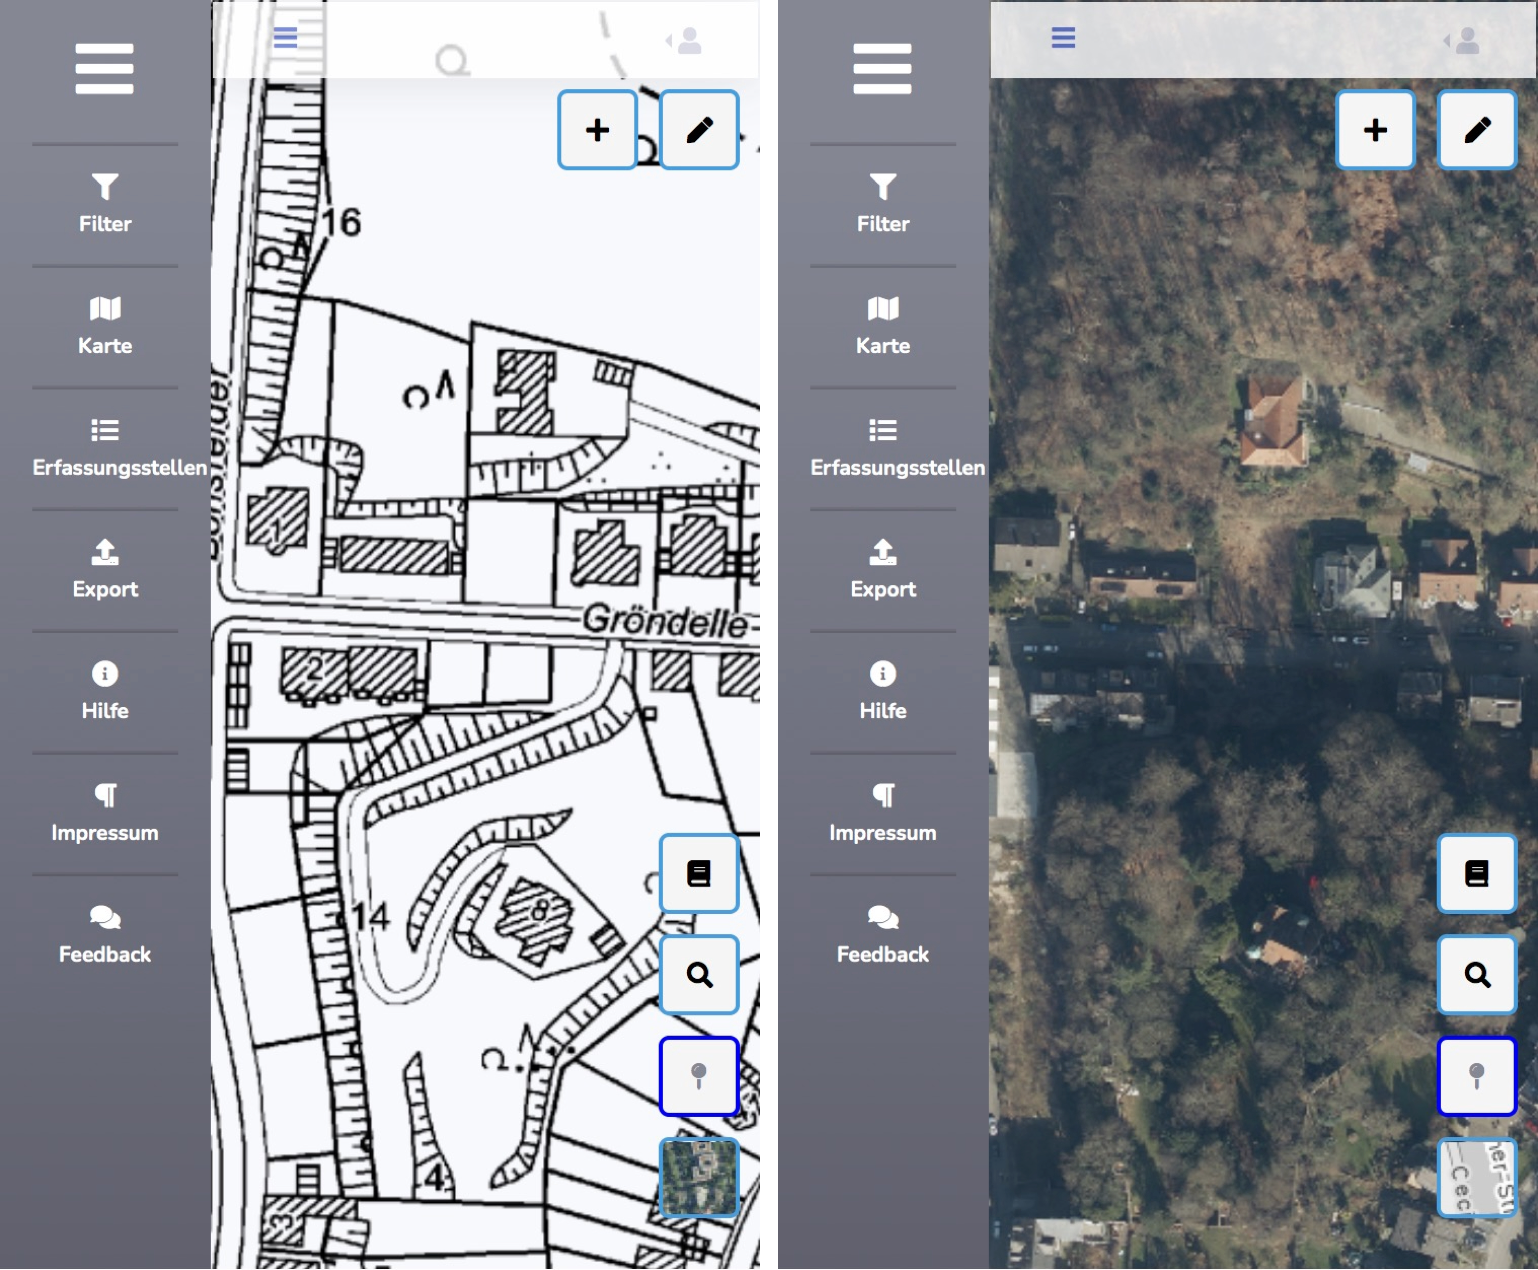
Task: Click user profile icon above aerial map
Action: (x=1463, y=41)
